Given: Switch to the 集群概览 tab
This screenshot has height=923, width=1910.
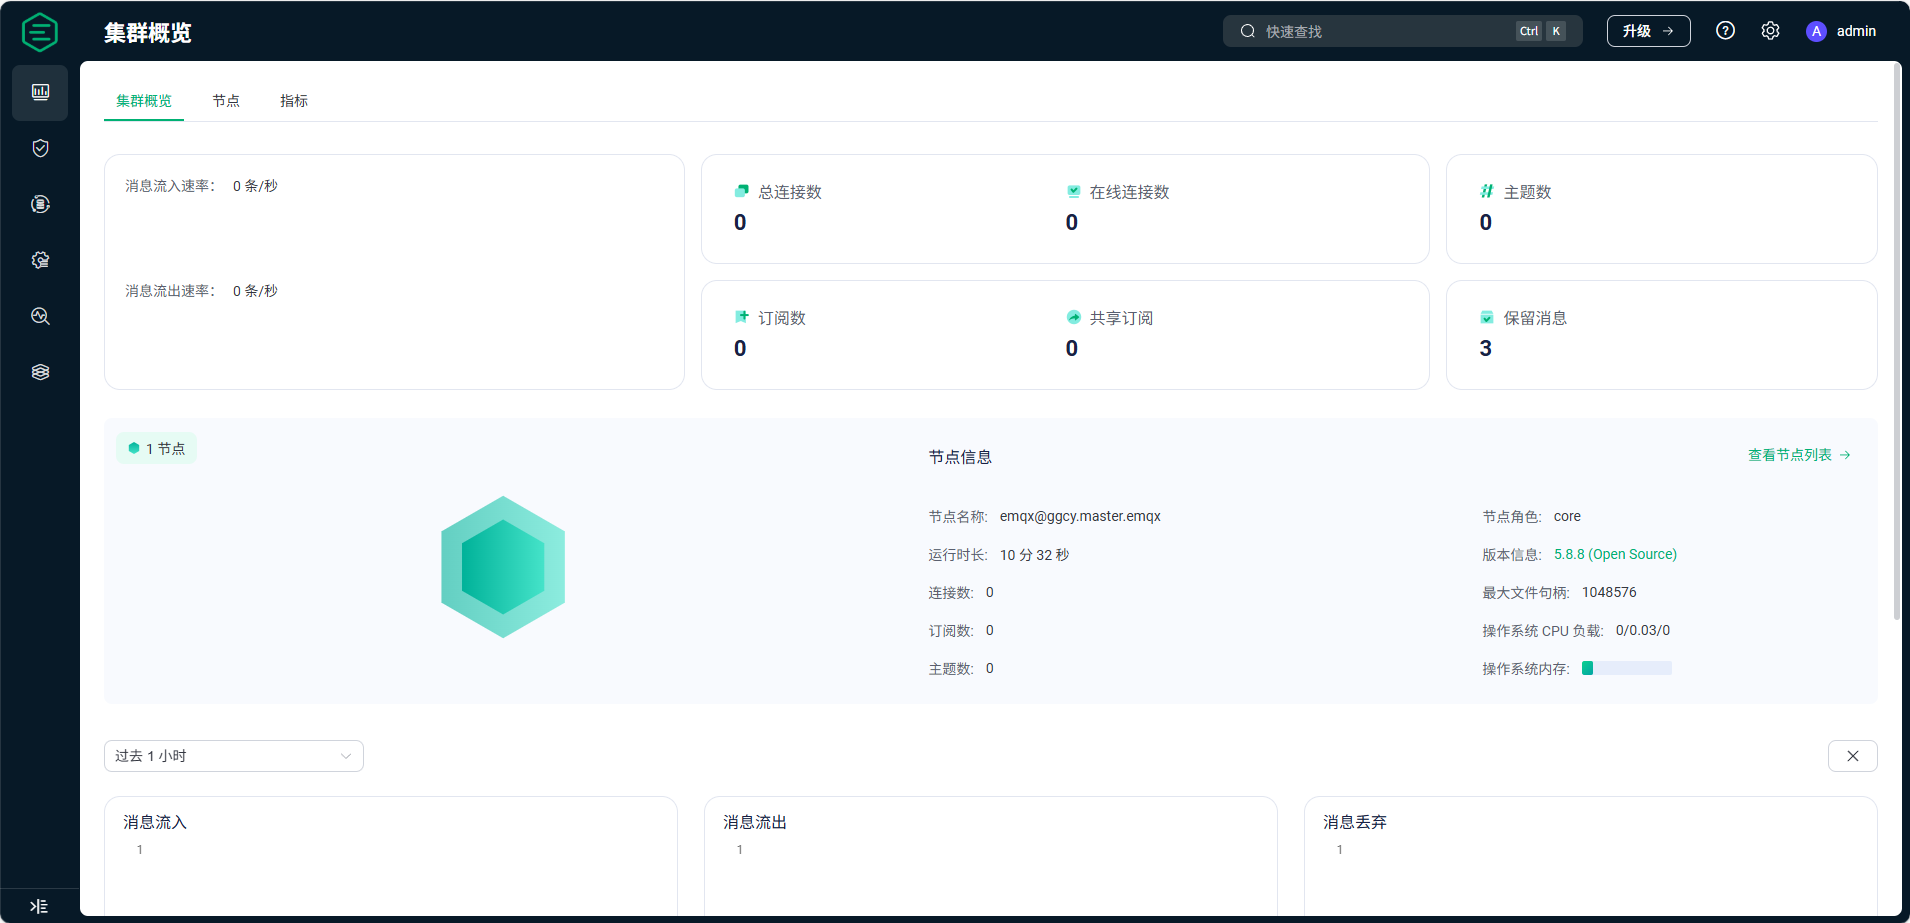Looking at the screenshot, I should pyautogui.click(x=144, y=101).
